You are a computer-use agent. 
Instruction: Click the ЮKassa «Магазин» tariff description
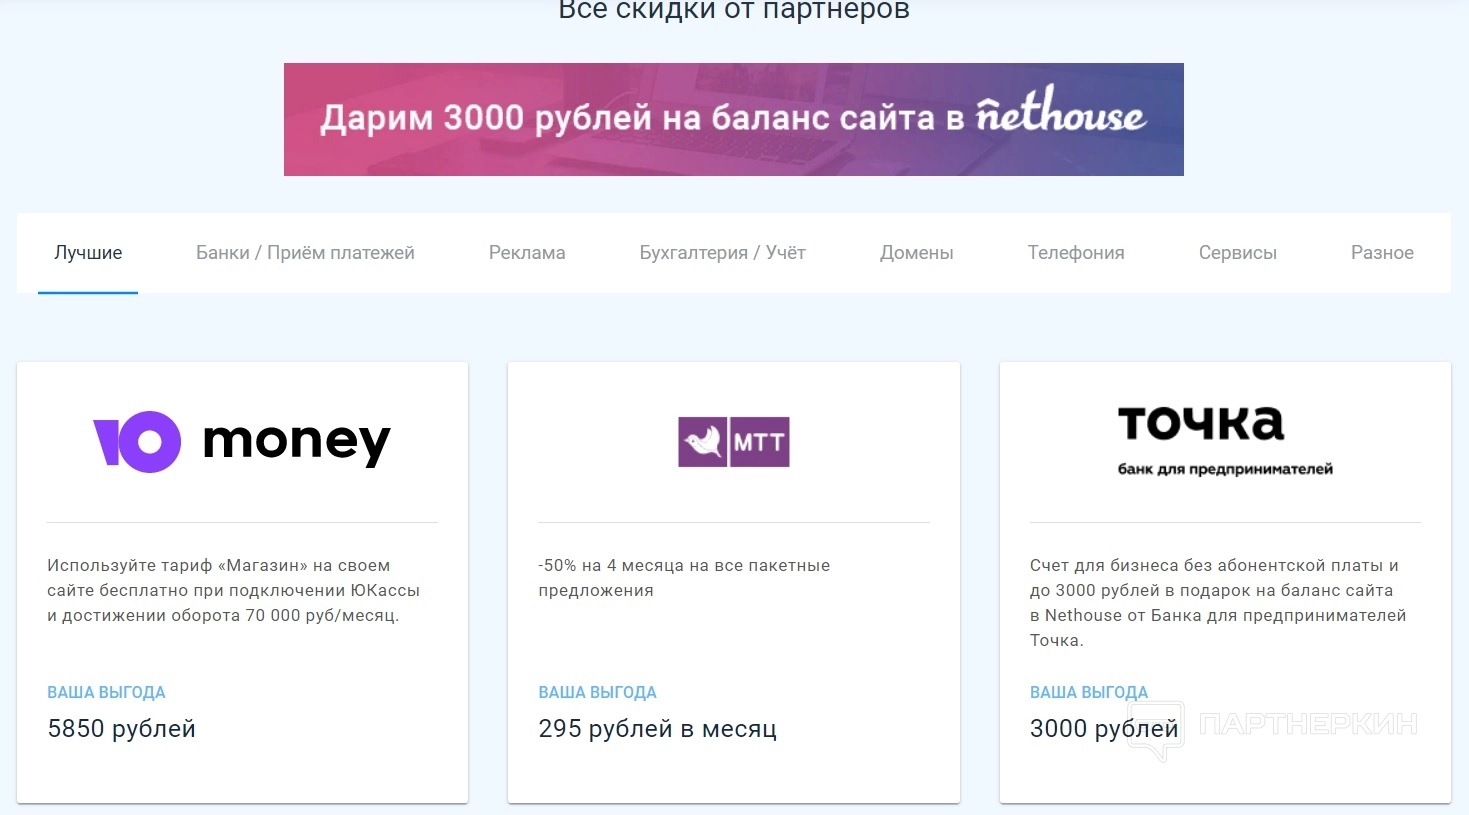click(234, 590)
